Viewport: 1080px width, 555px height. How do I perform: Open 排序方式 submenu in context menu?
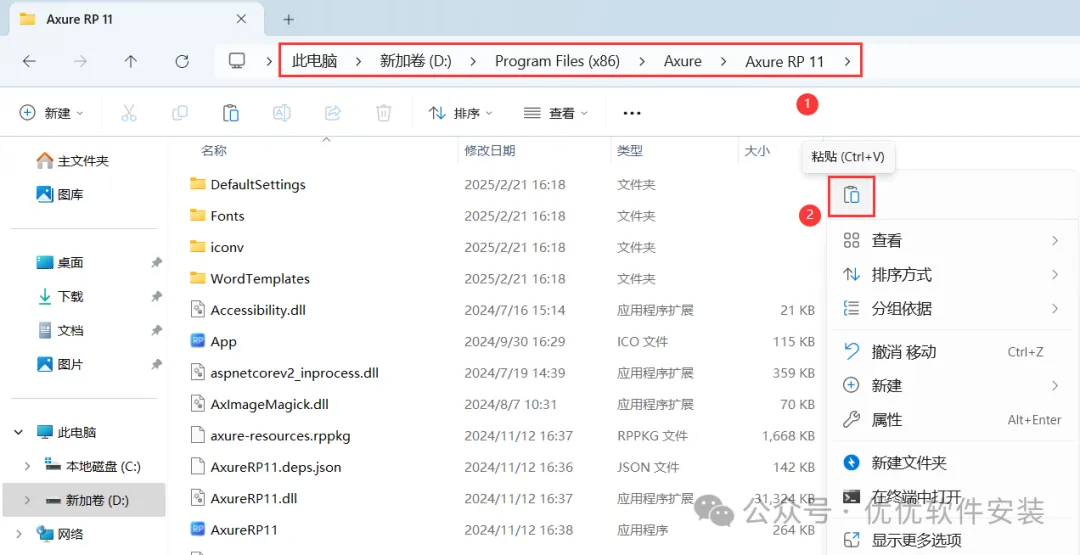[951, 275]
